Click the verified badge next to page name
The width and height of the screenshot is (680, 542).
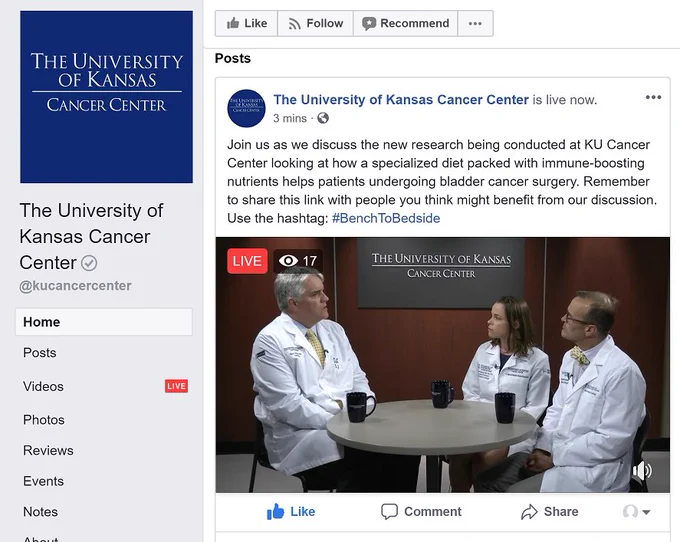tap(89, 263)
